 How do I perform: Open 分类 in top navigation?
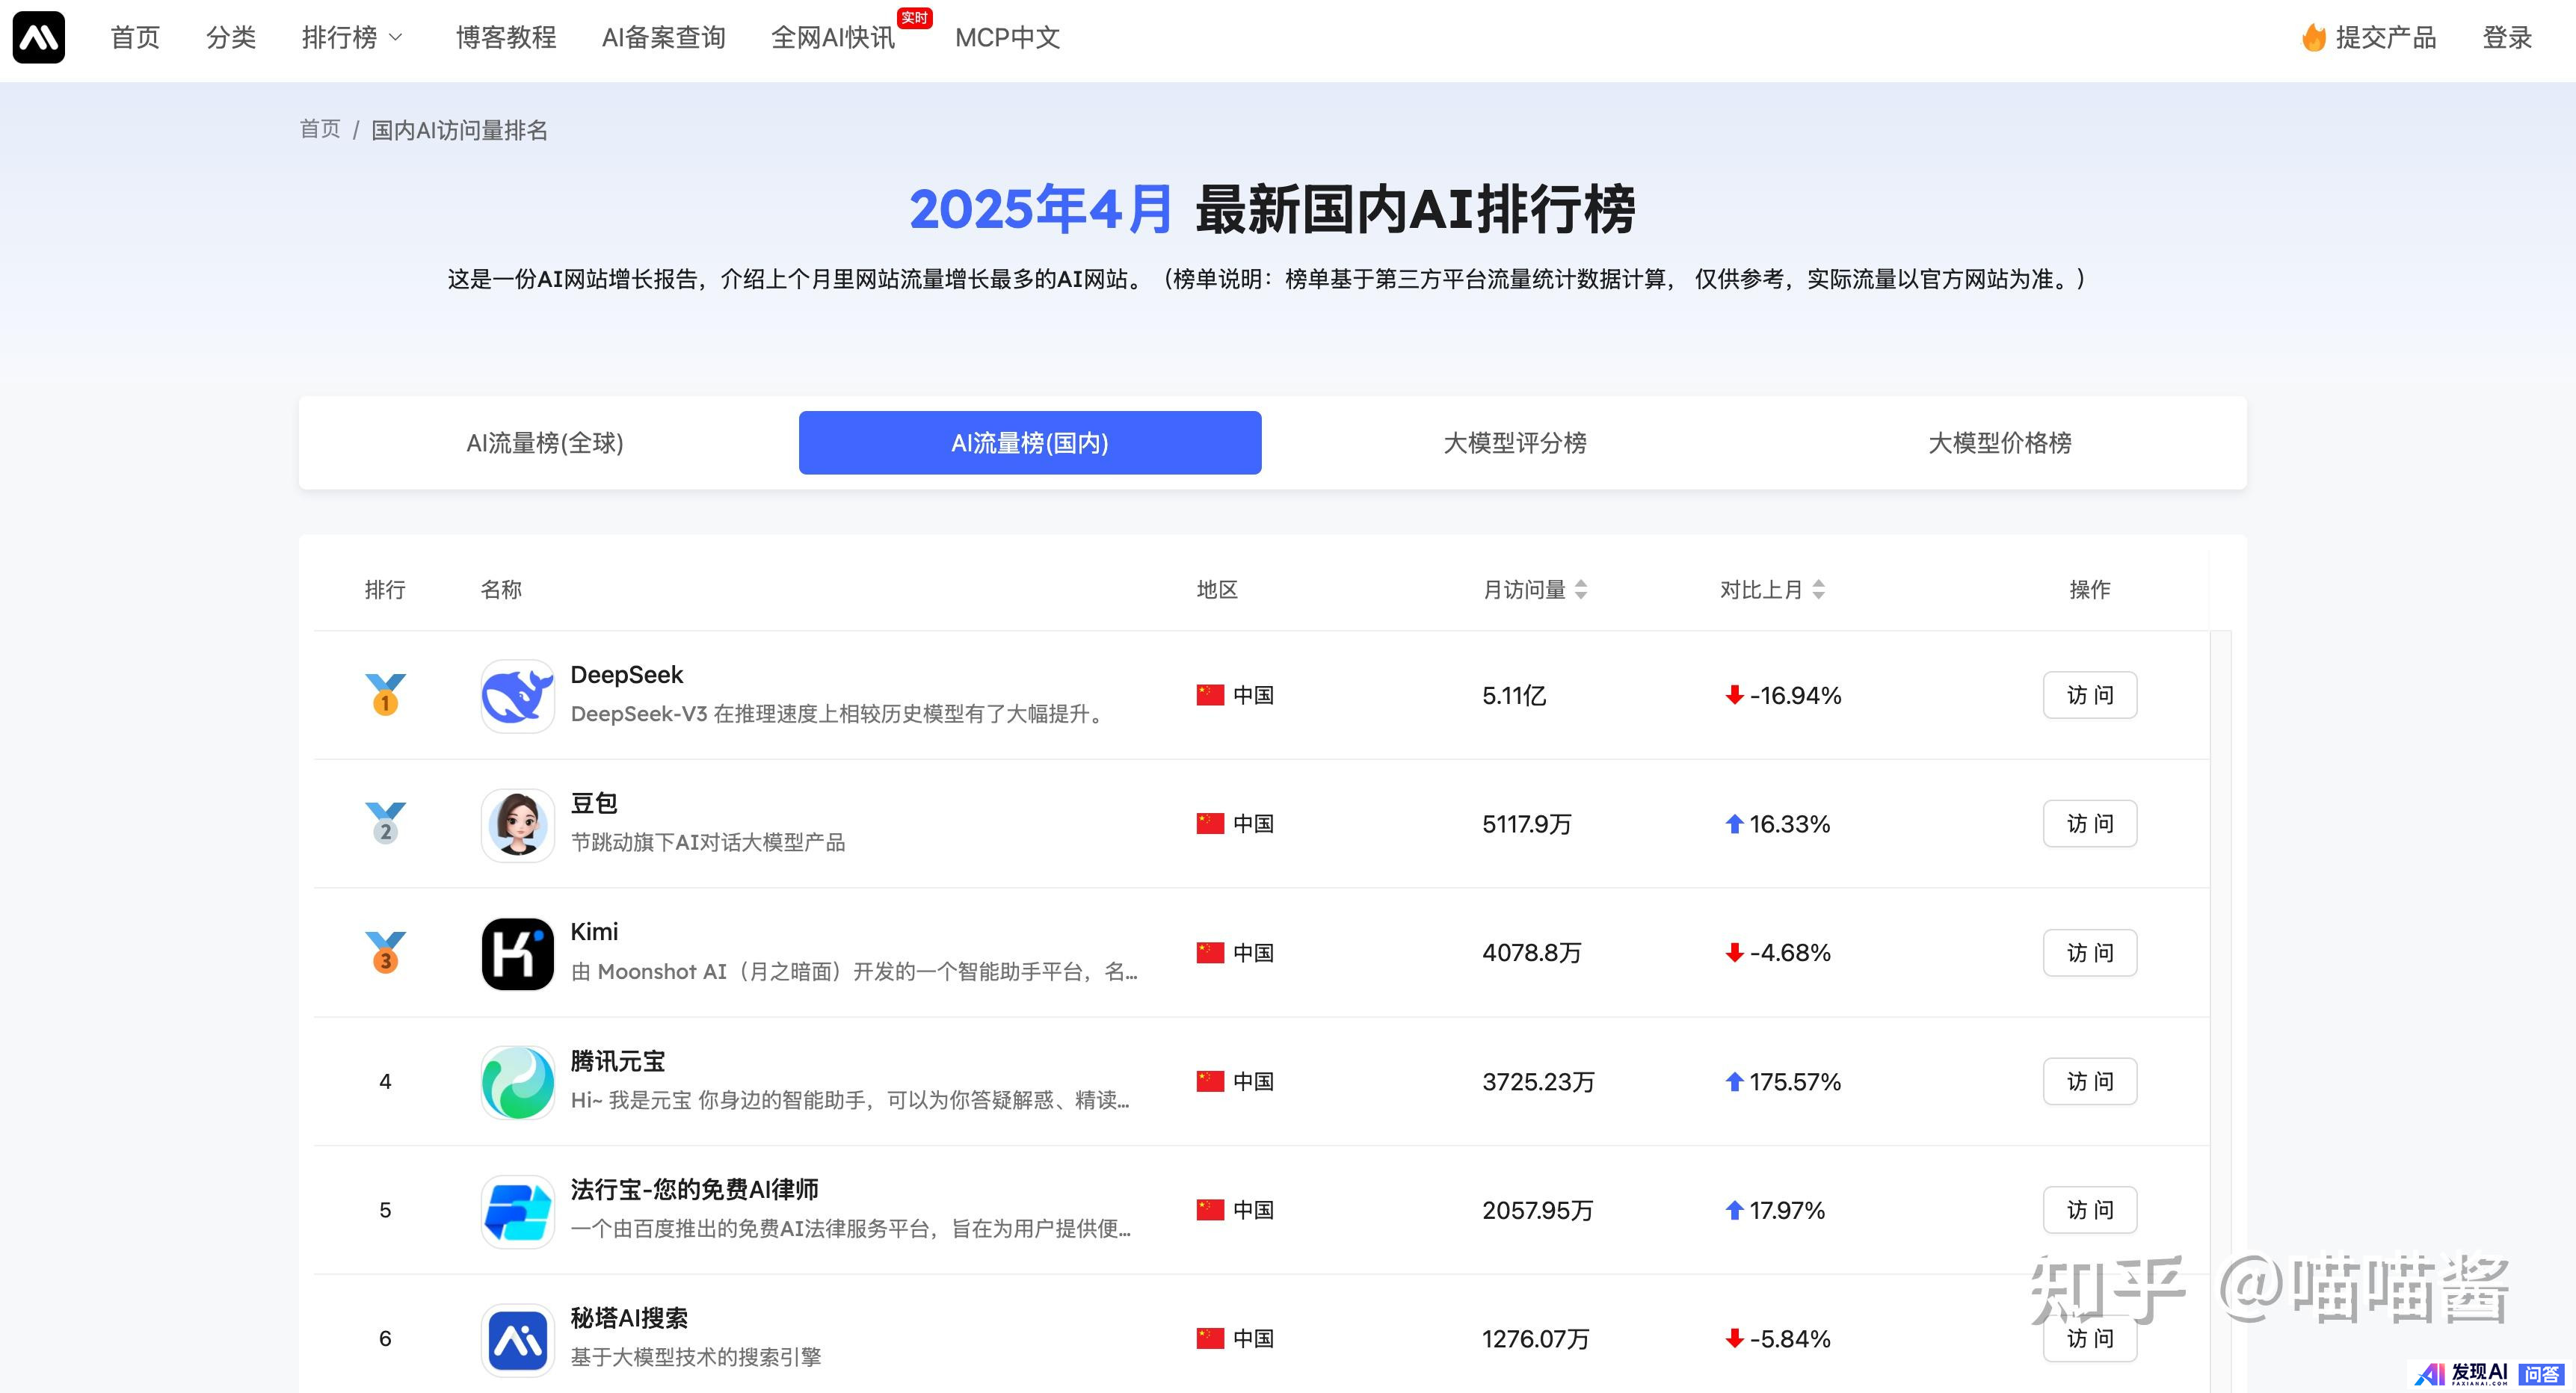[231, 38]
